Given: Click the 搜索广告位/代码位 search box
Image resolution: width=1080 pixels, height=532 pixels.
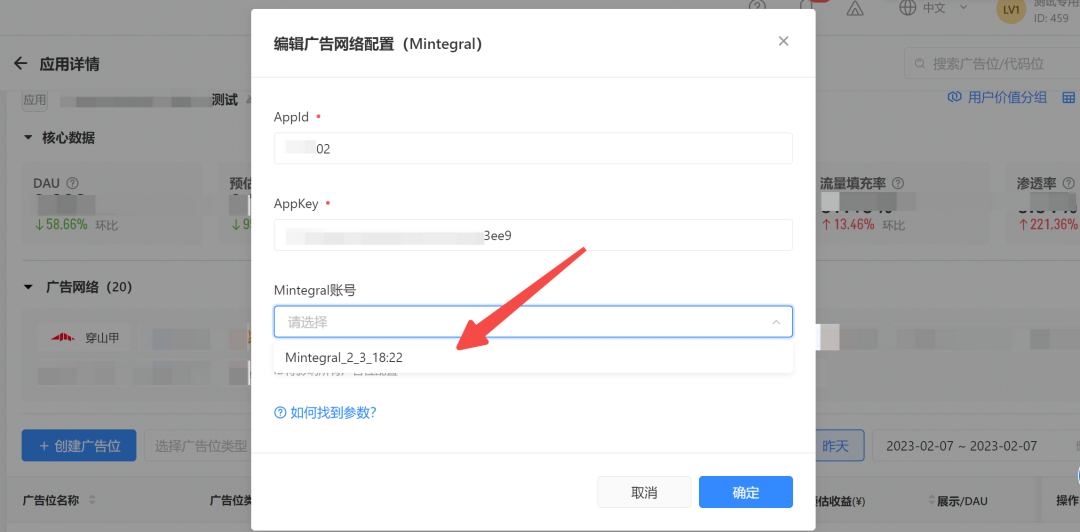Looking at the screenshot, I should coord(990,64).
